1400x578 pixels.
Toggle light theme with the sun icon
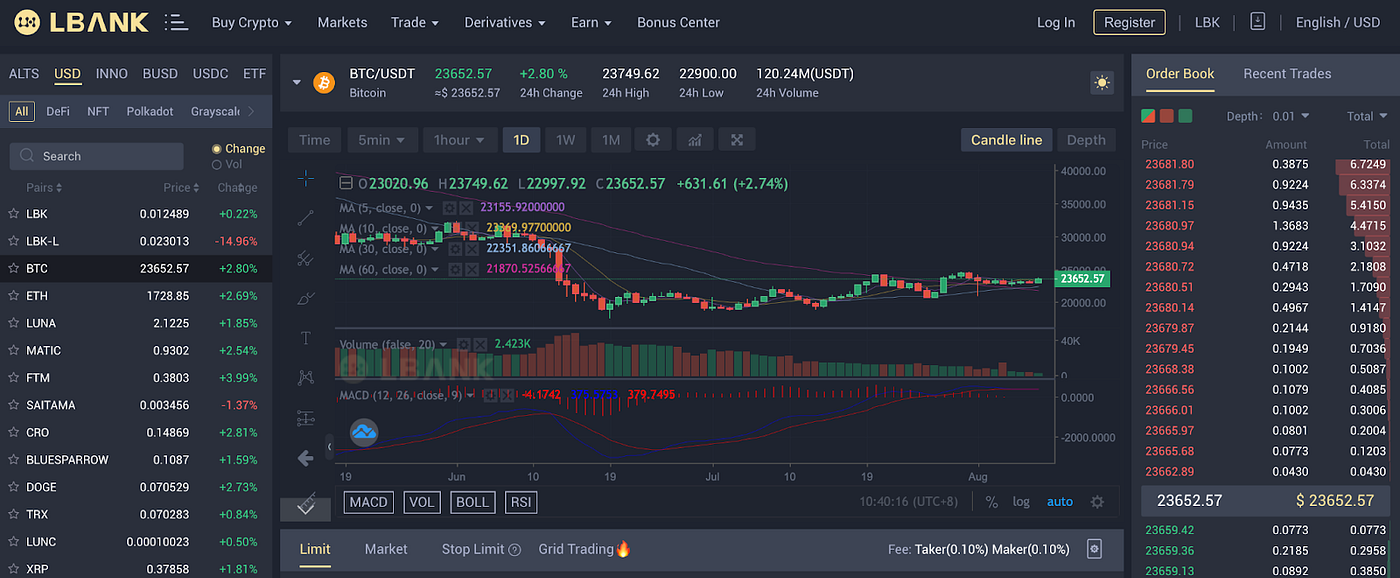coord(1102,83)
